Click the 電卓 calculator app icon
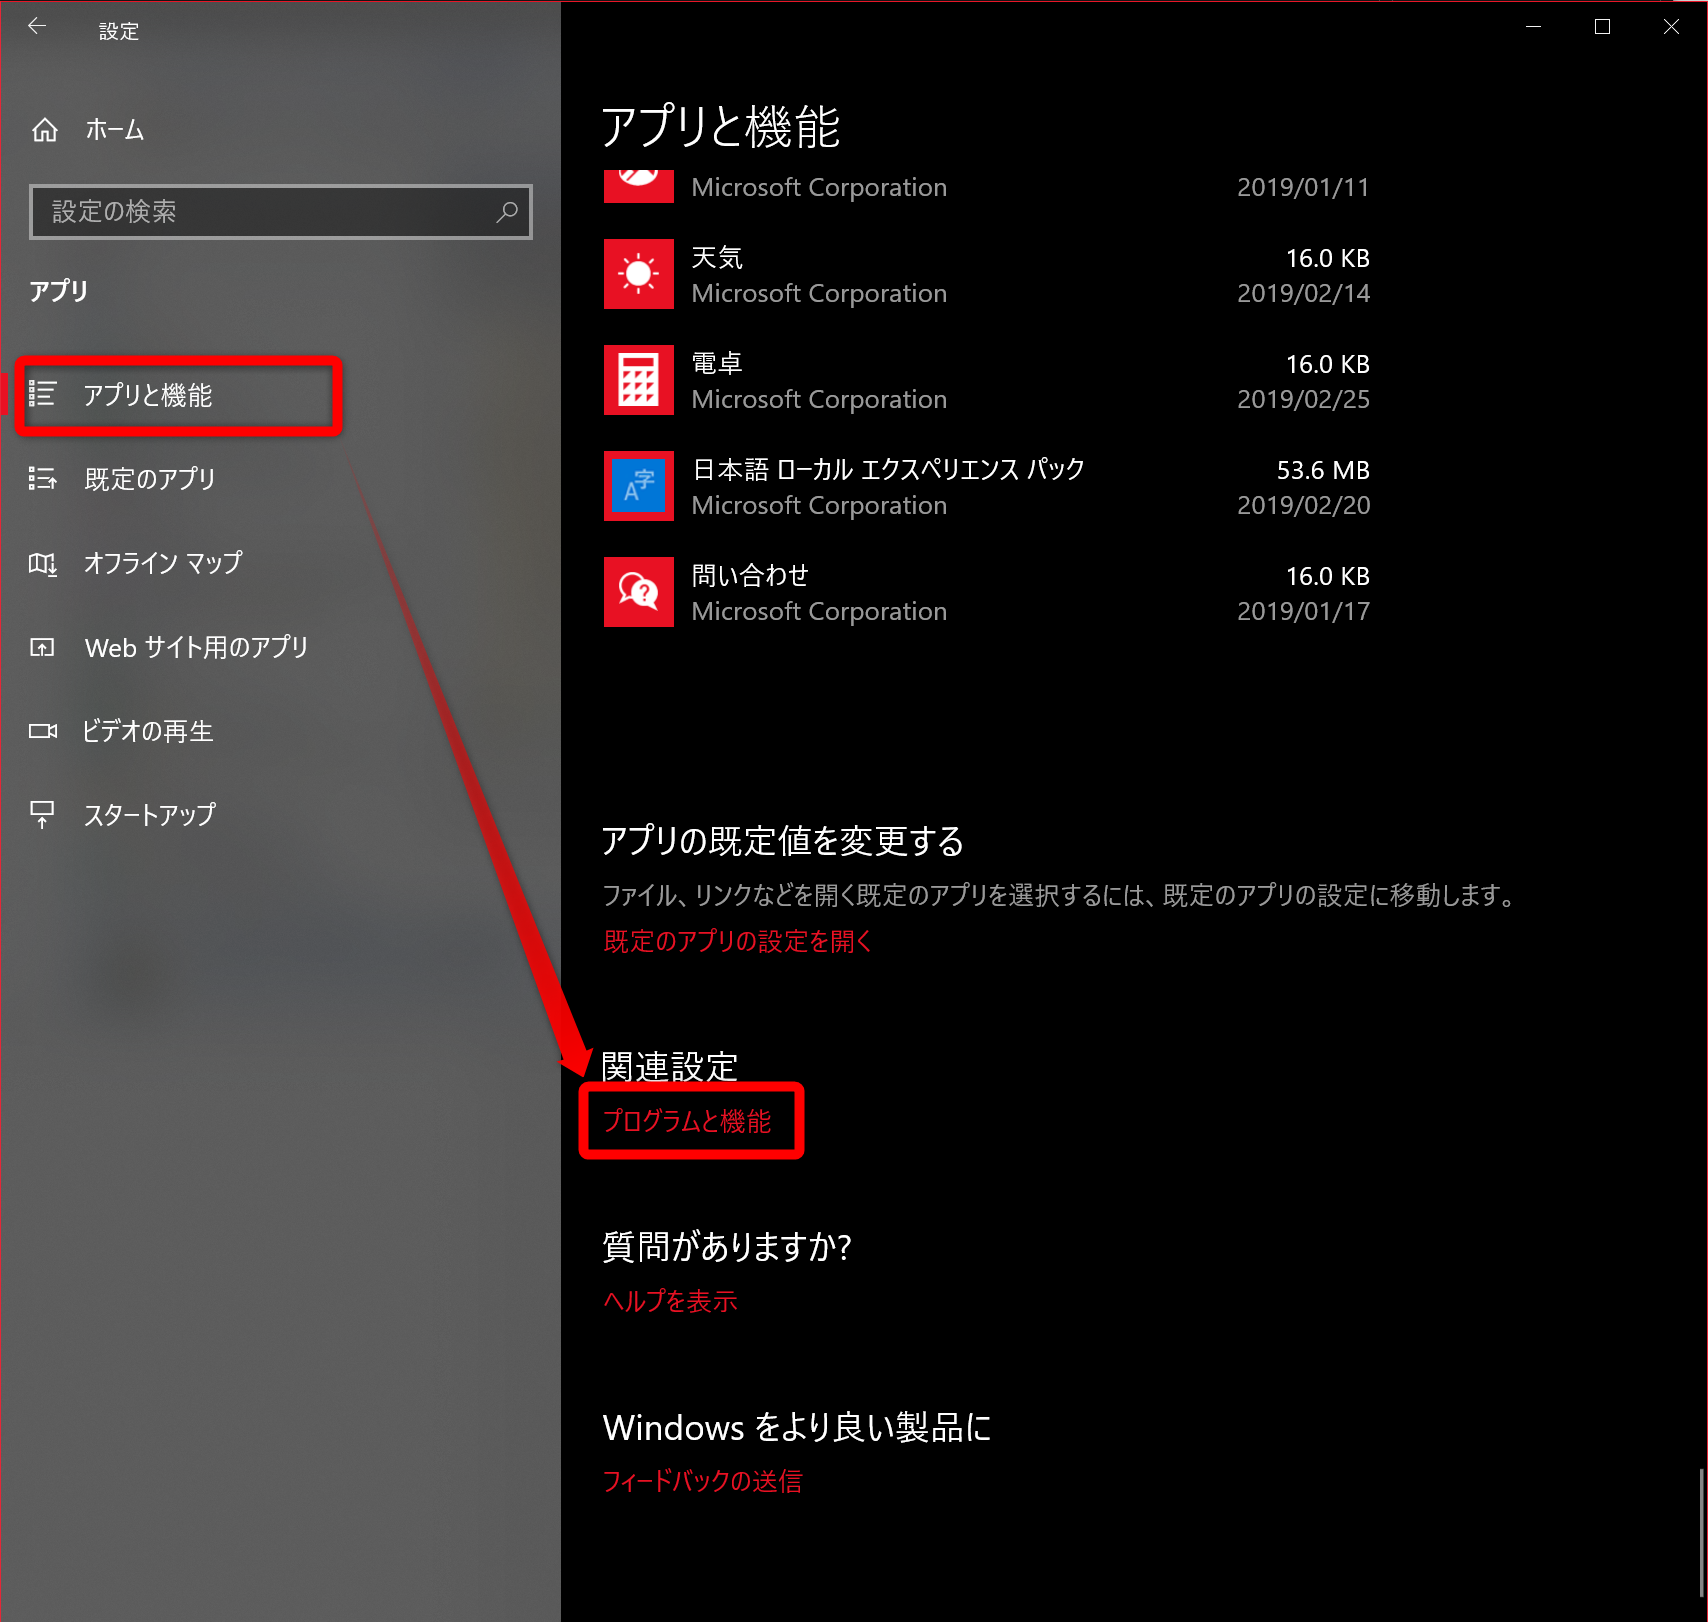 coord(638,380)
